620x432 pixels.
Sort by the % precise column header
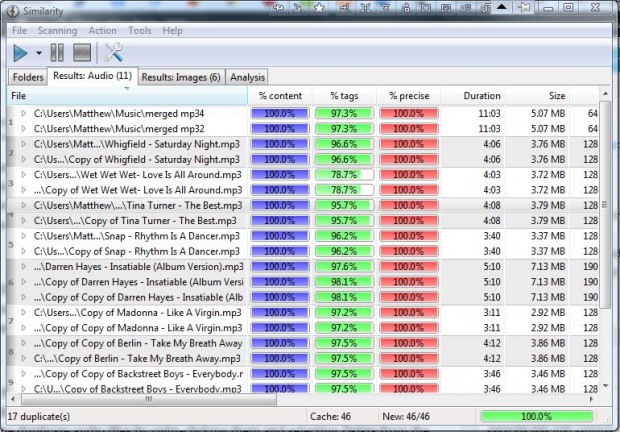point(408,96)
